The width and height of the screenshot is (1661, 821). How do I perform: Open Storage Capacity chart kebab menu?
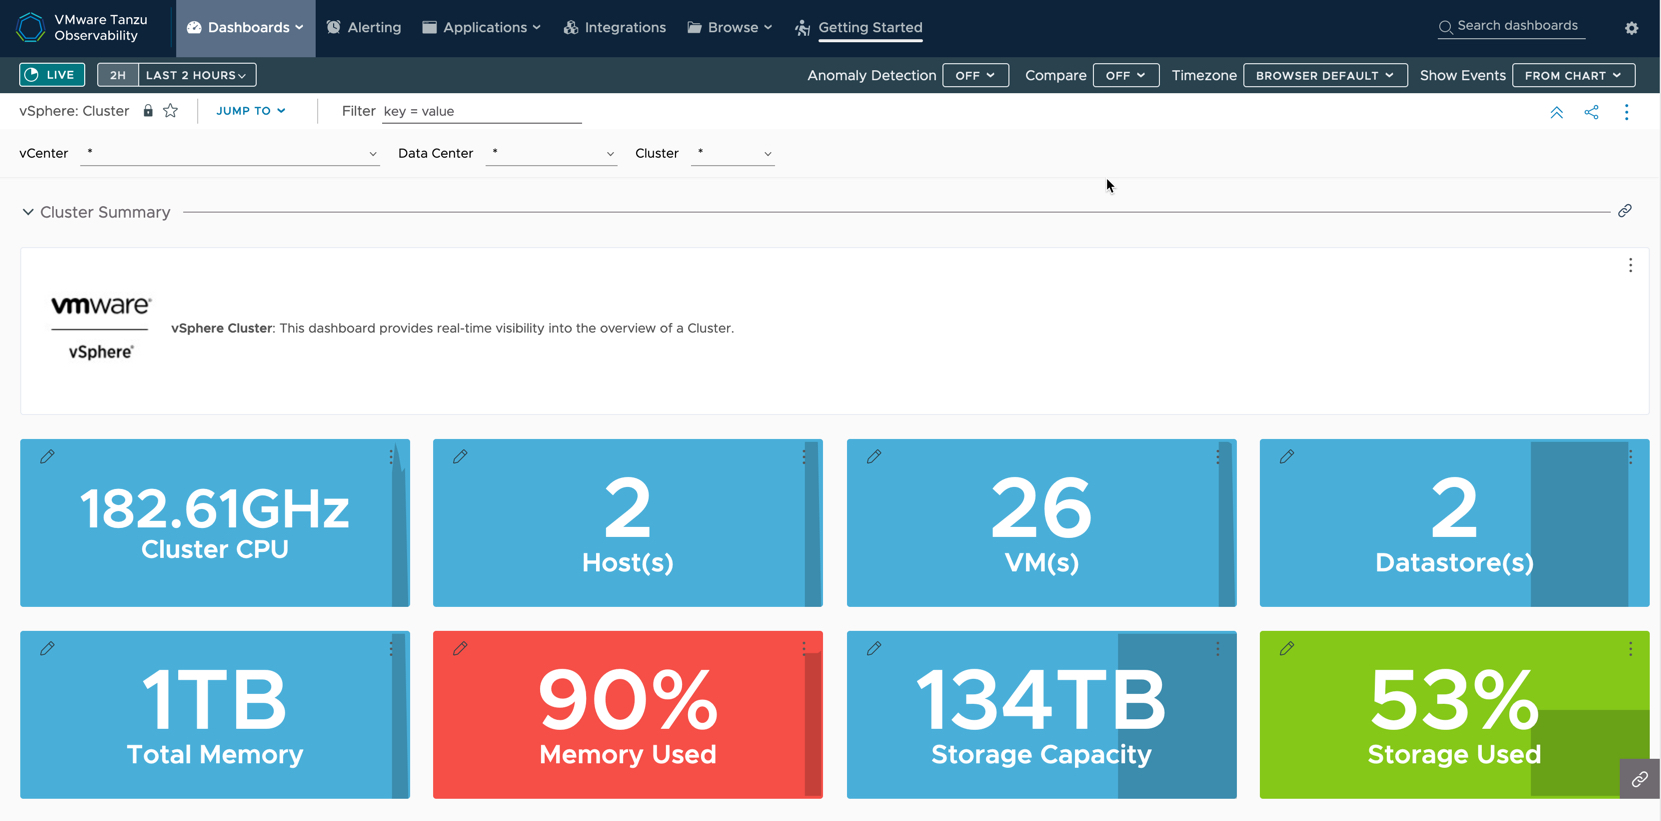tap(1218, 648)
